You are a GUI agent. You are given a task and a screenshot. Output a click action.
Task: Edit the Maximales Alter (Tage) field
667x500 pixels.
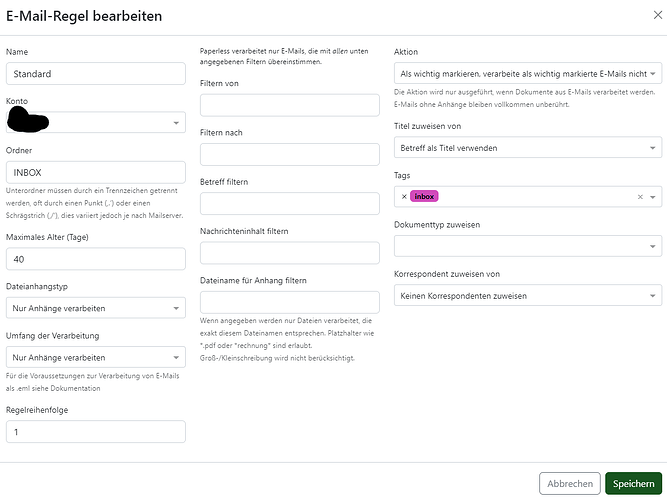96,259
